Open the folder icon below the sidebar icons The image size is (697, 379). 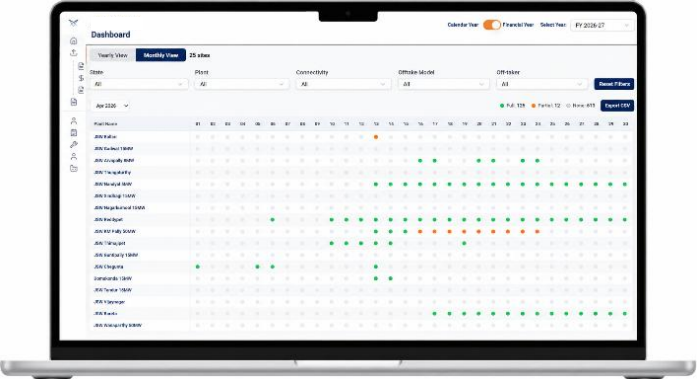tap(74, 168)
